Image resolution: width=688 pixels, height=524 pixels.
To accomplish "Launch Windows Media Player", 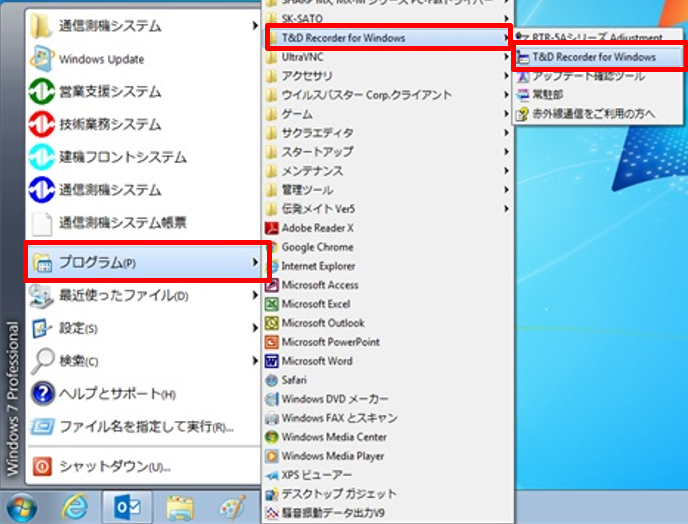I will coord(388,456).
